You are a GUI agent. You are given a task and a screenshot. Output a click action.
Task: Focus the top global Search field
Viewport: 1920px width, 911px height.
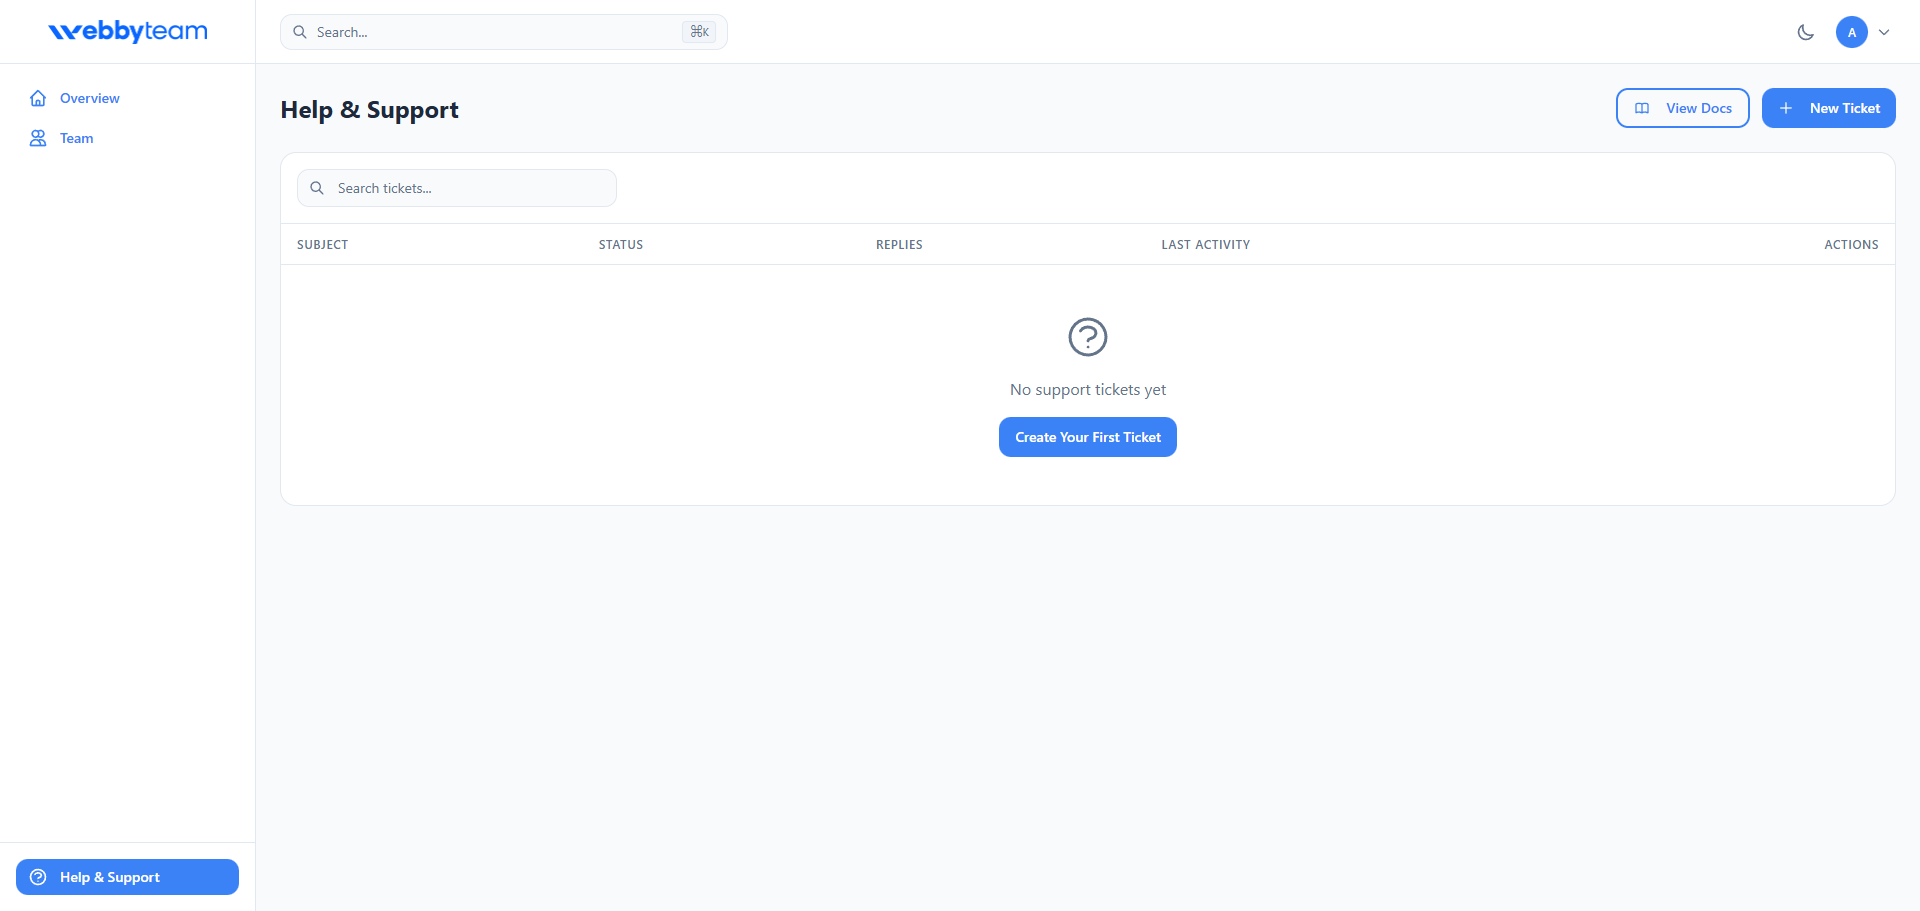click(x=504, y=32)
